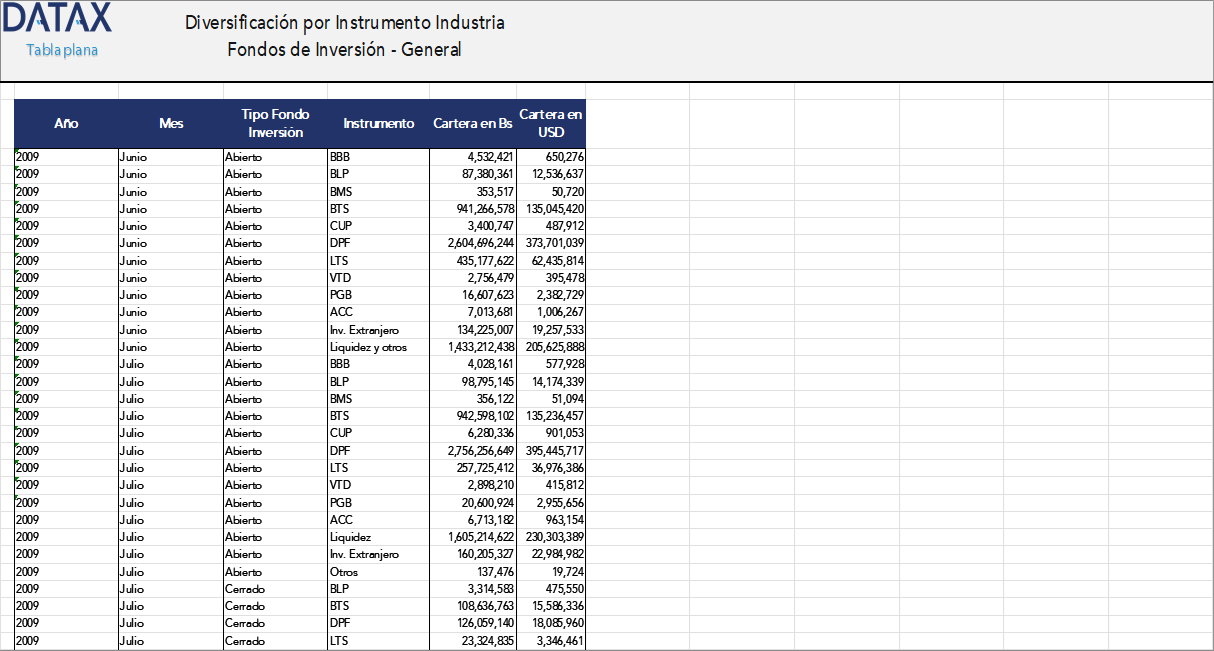This screenshot has height=651, width=1214.
Task: Open the Tabla plana view
Action: (60, 48)
